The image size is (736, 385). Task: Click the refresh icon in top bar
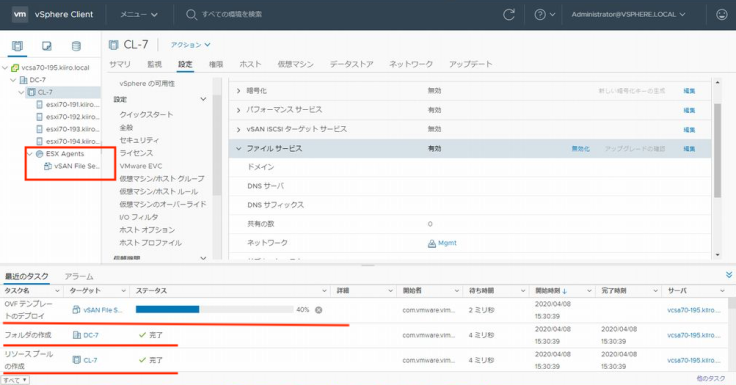[x=509, y=15]
